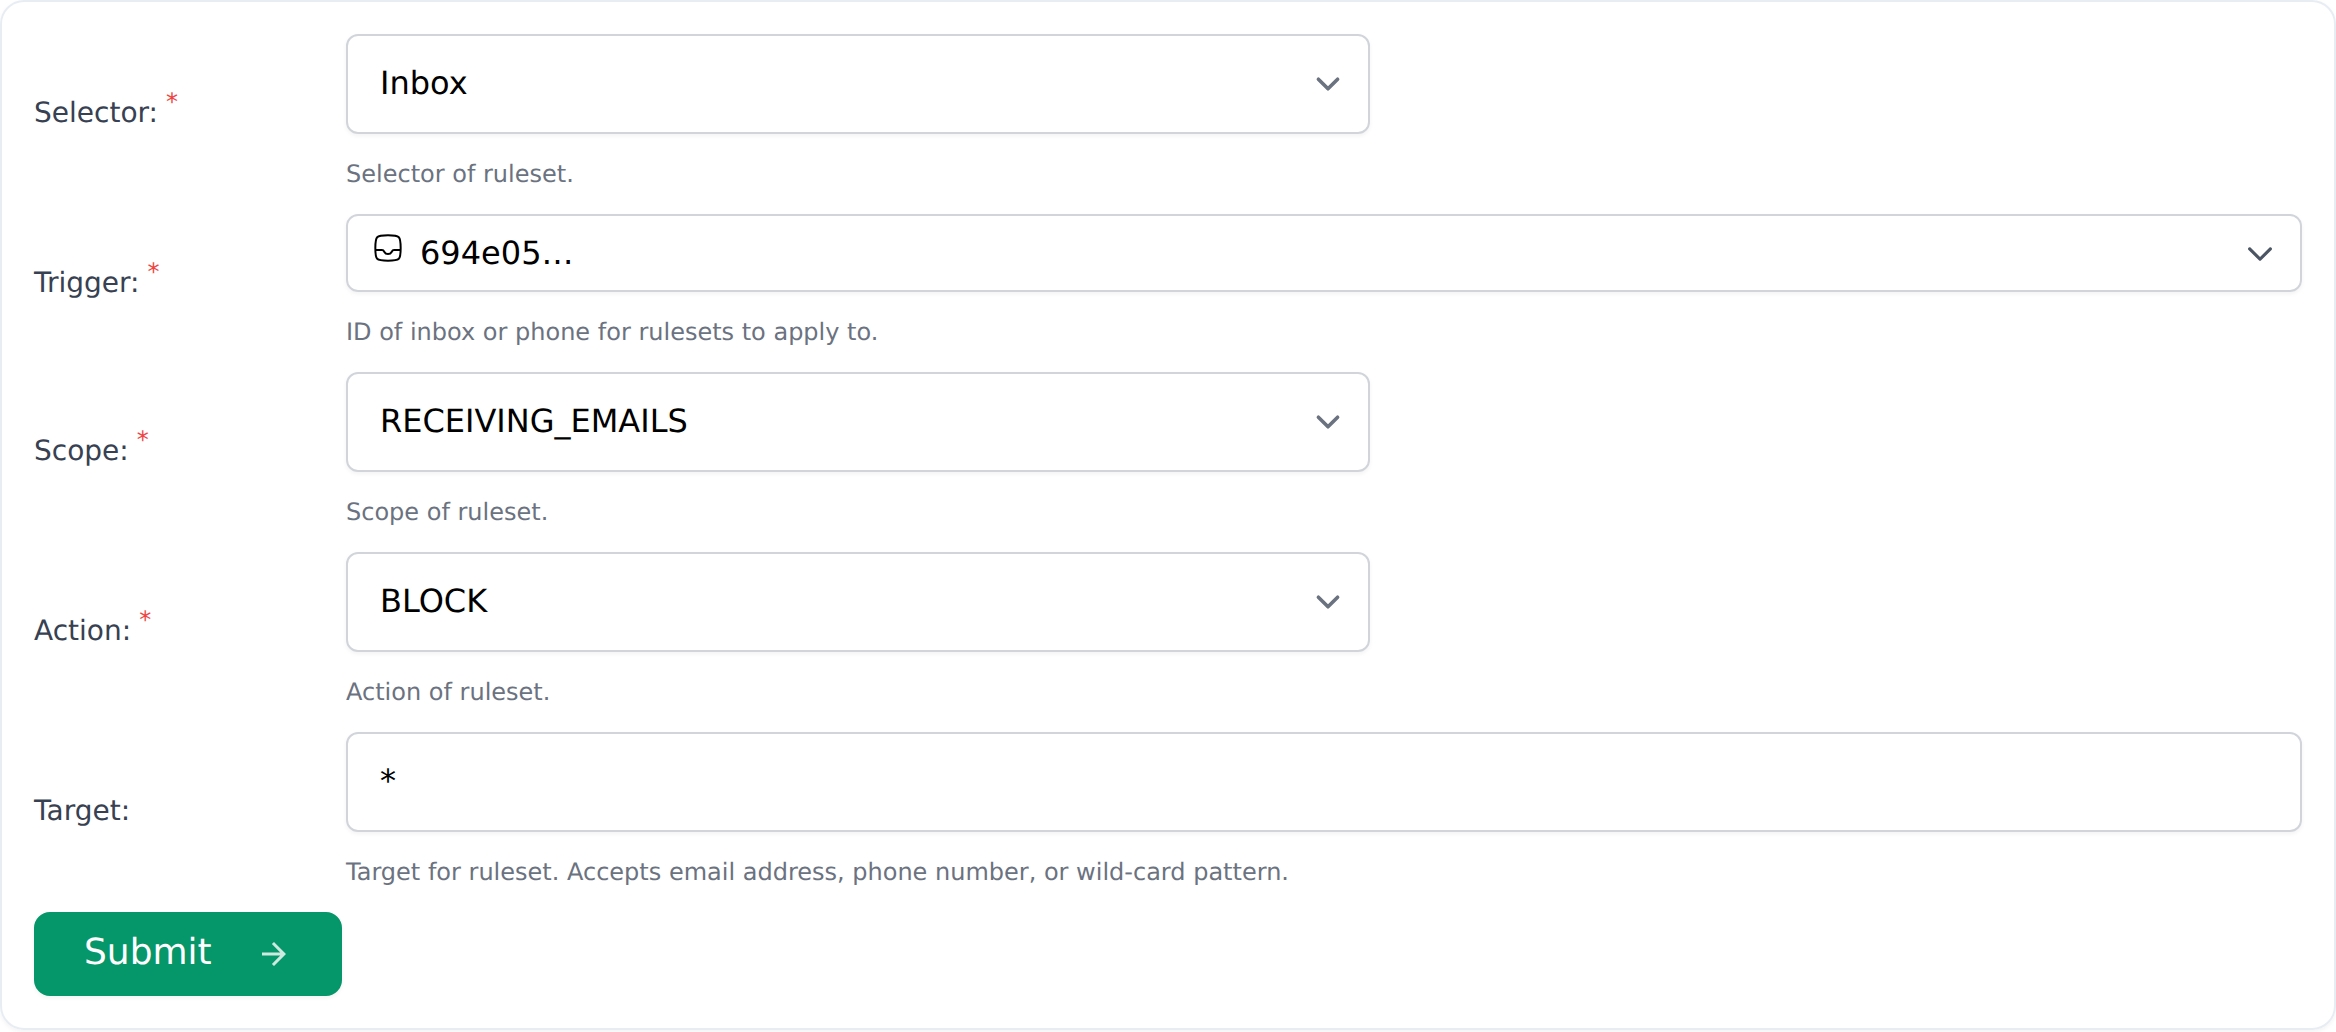This screenshot has width=2336, height=1032.
Task: Click the "Target:" field label
Action: tap(81, 810)
